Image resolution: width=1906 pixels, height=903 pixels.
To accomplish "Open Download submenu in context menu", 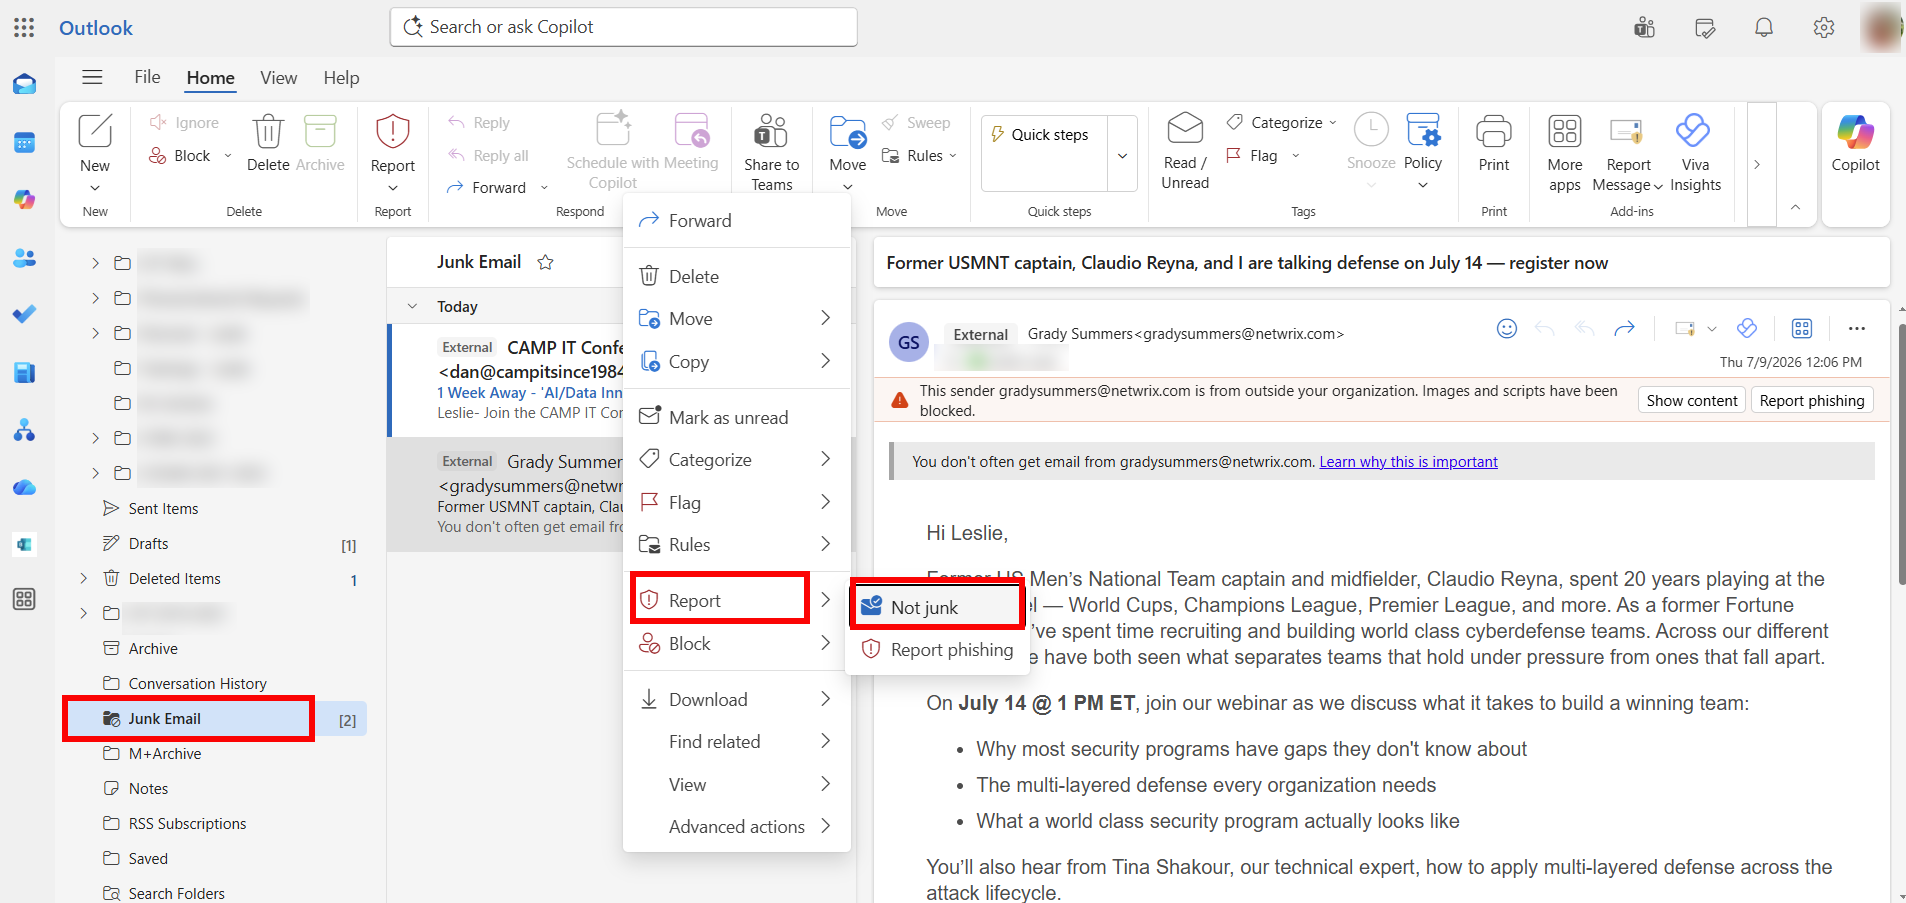I will (737, 699).
